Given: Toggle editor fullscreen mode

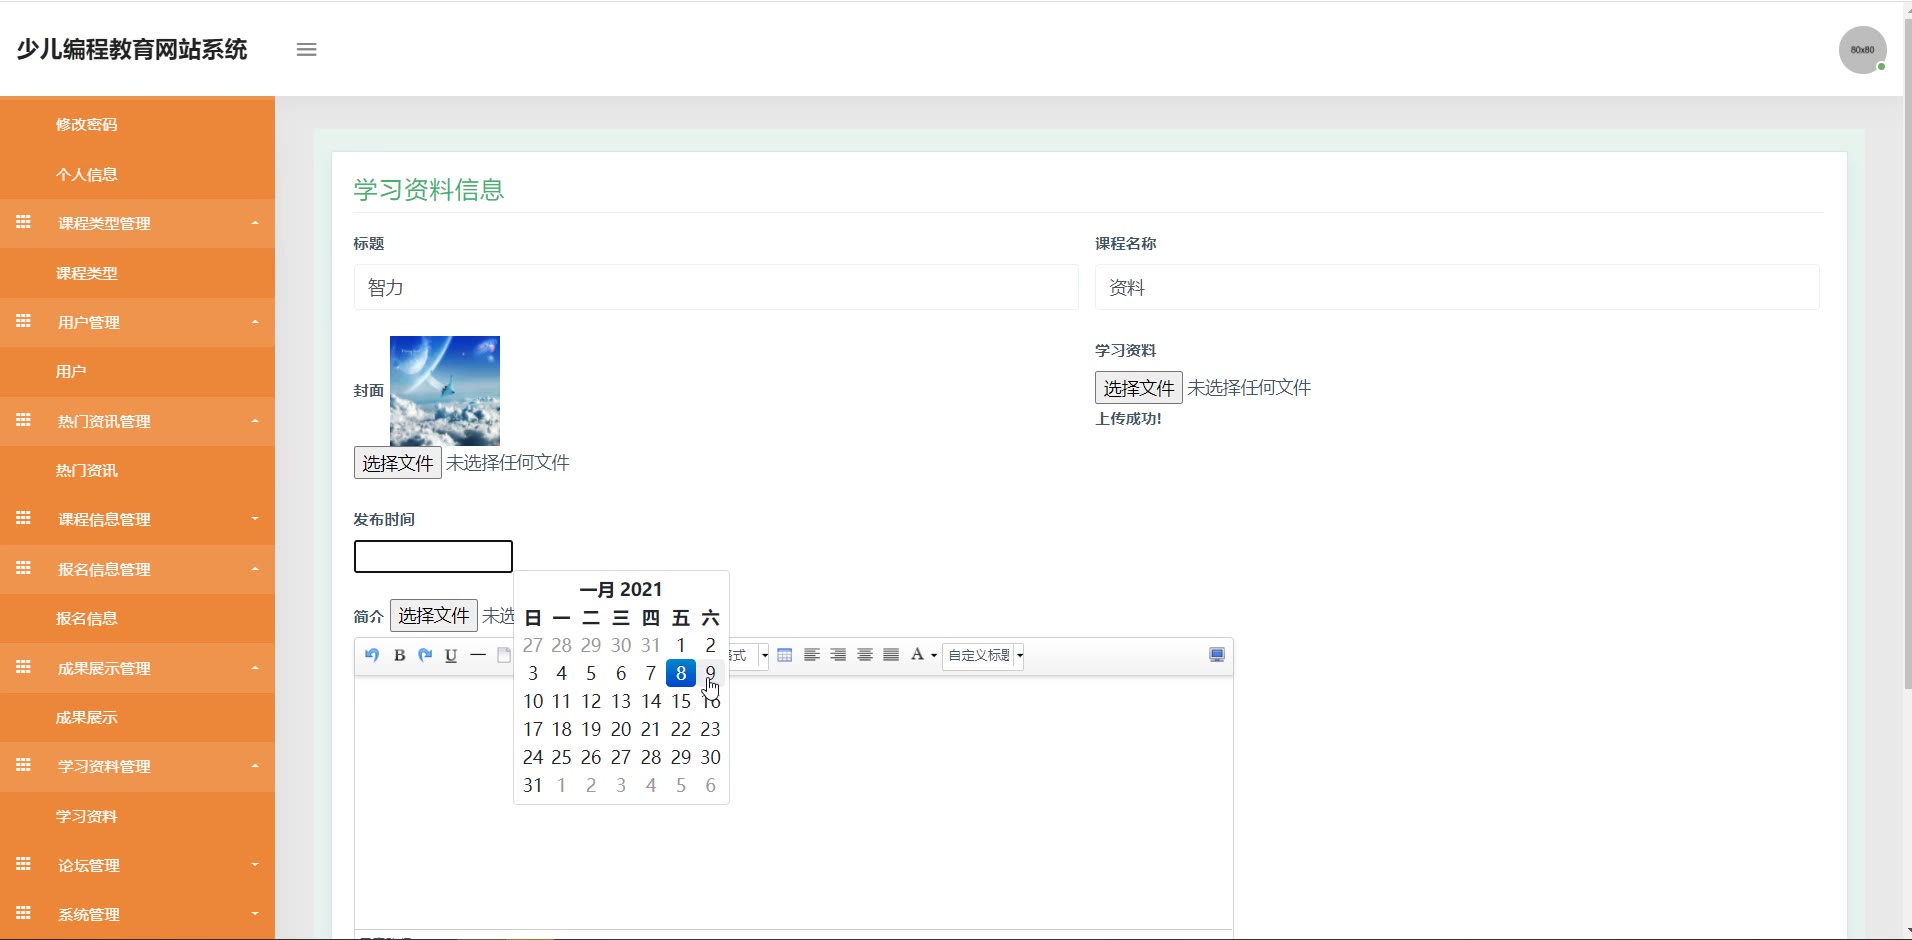Looking at the screenshot, I should pyautogui.click(x=1217, y=655).
